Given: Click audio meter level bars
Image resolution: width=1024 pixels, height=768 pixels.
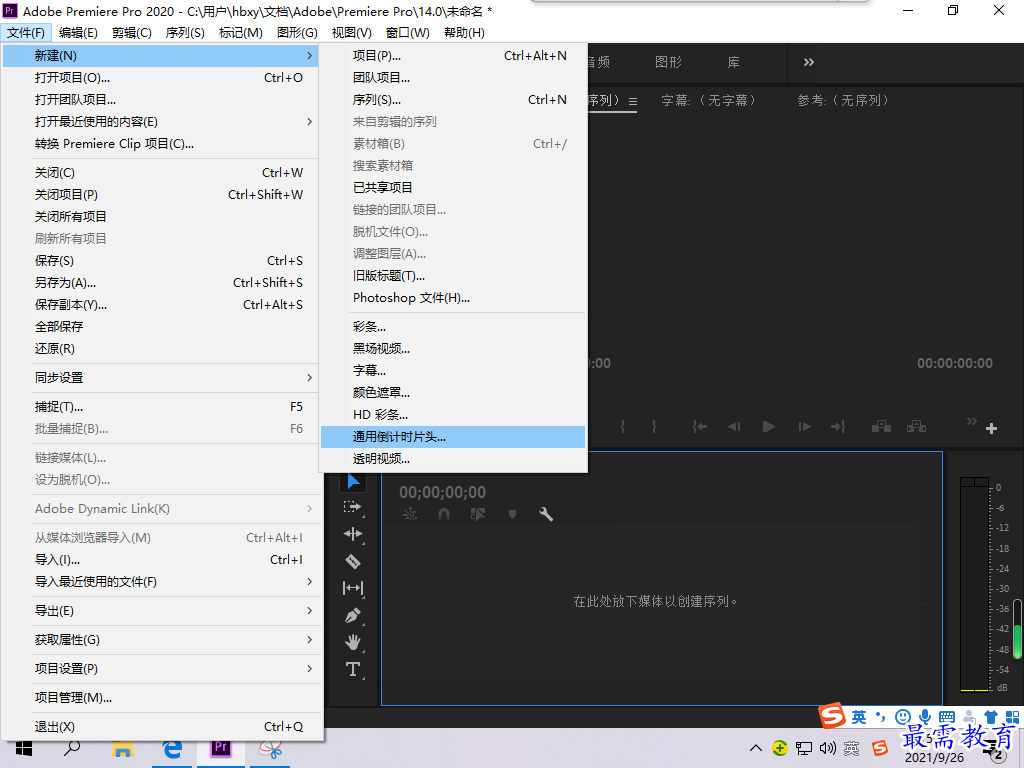Looking at the screenshot, I should tap(974, 584).
